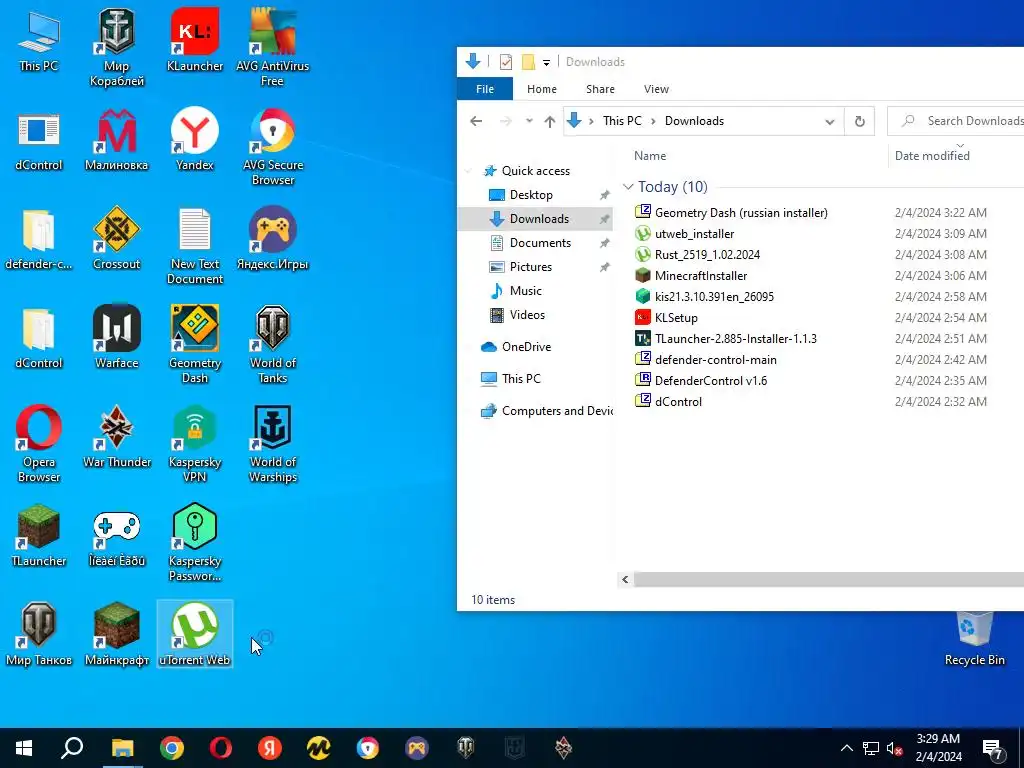Screen dimensions: 1024x768
Task: Select New Text Document on desktop
Action: [x=195, y=246]
